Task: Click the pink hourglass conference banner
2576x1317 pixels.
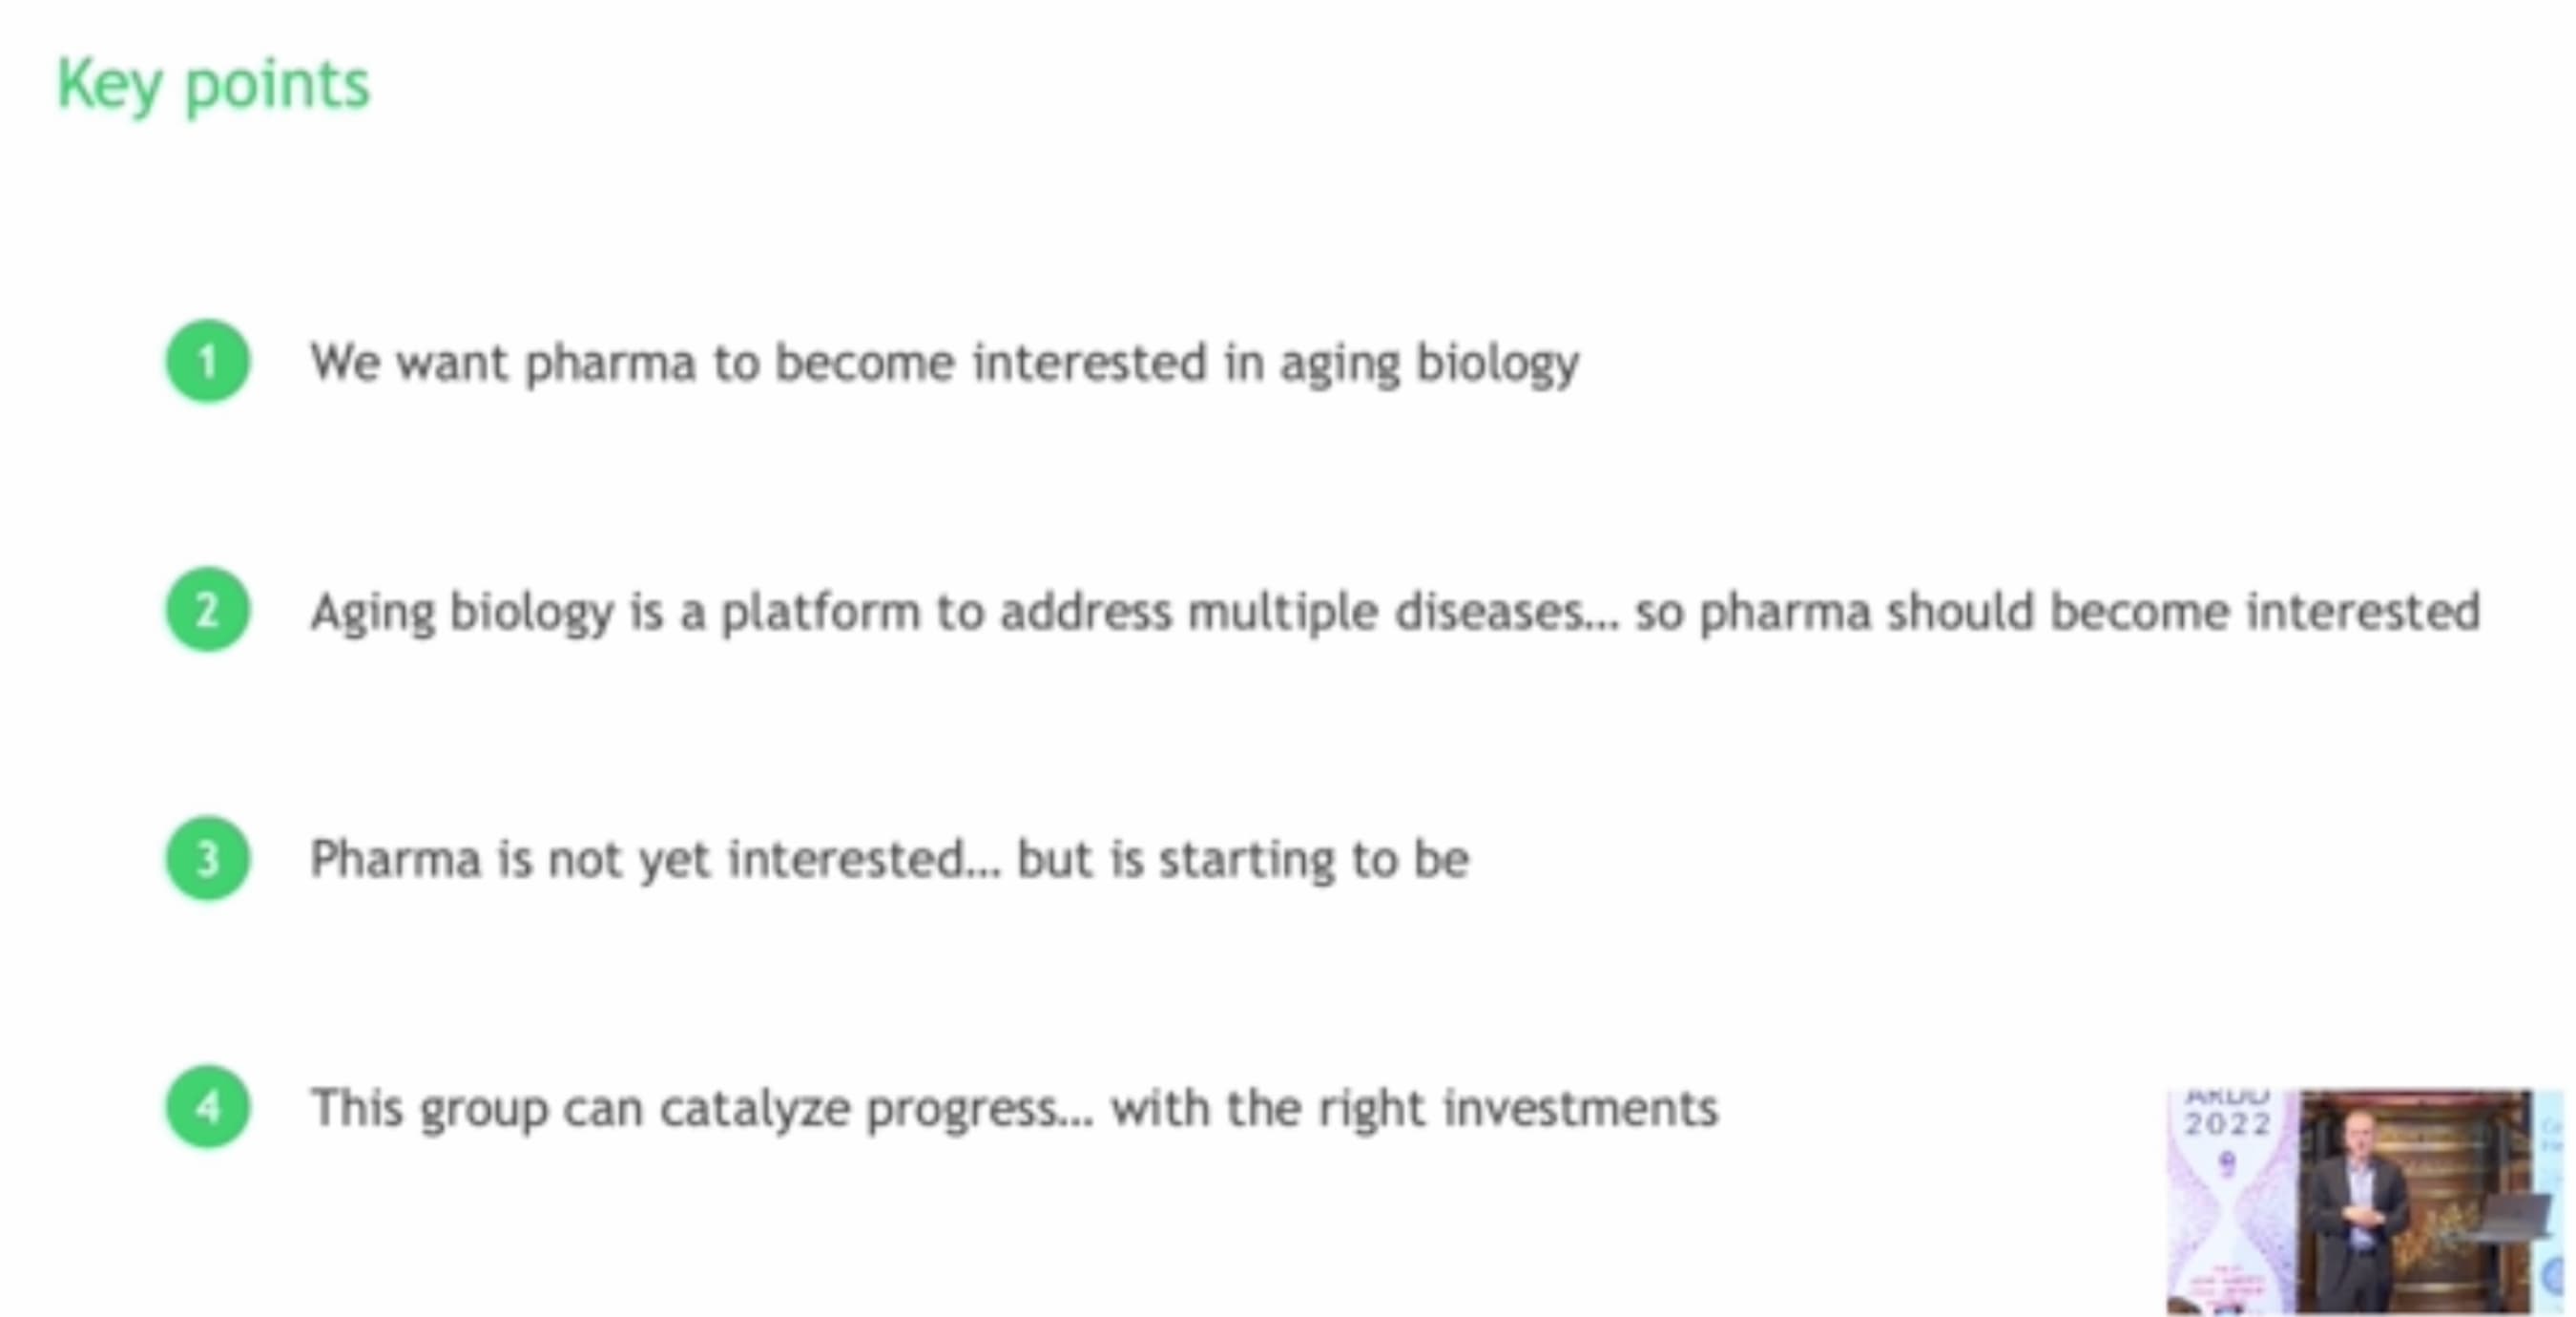Action: [2232, 1201]
